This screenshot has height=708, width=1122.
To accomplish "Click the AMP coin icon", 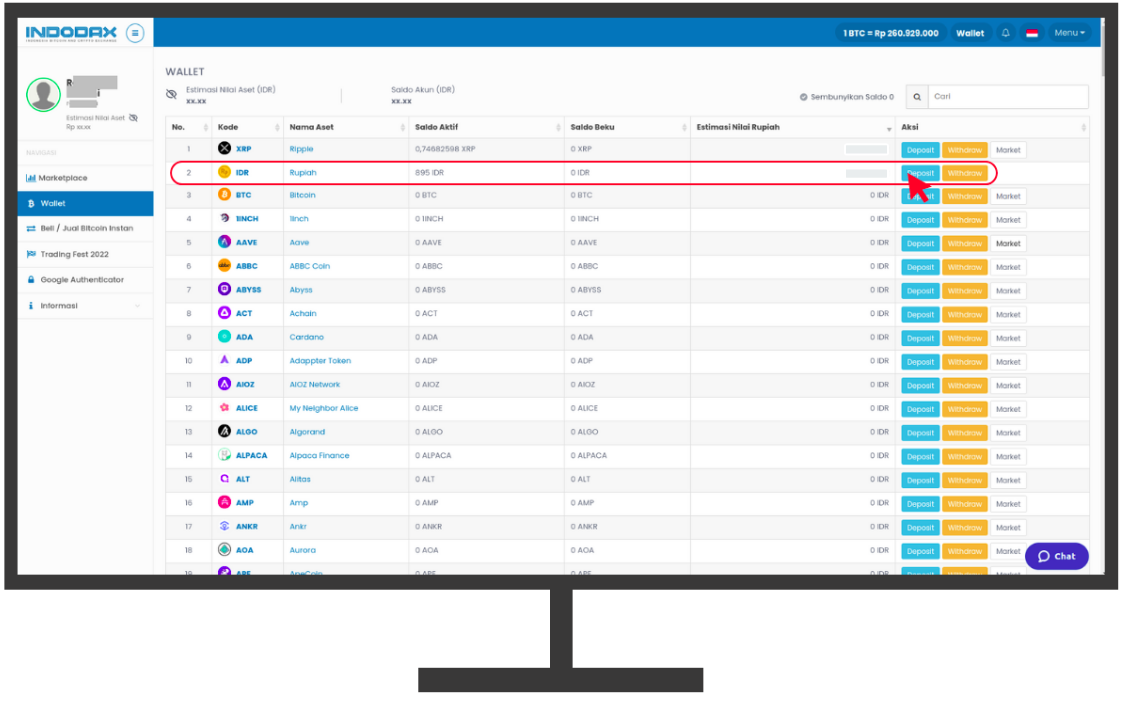I will click(x=224, y=502).
